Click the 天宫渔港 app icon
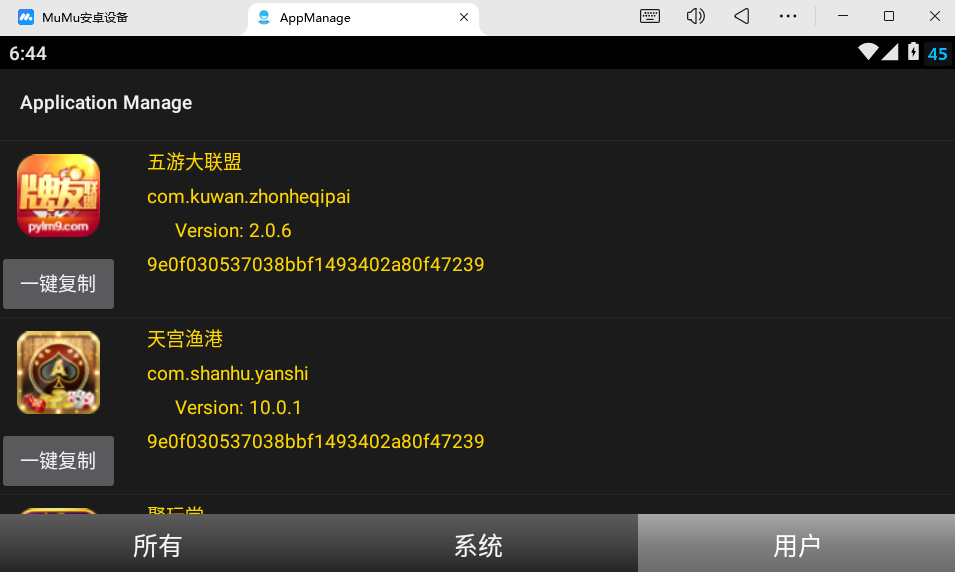 (x=58, y=373)
